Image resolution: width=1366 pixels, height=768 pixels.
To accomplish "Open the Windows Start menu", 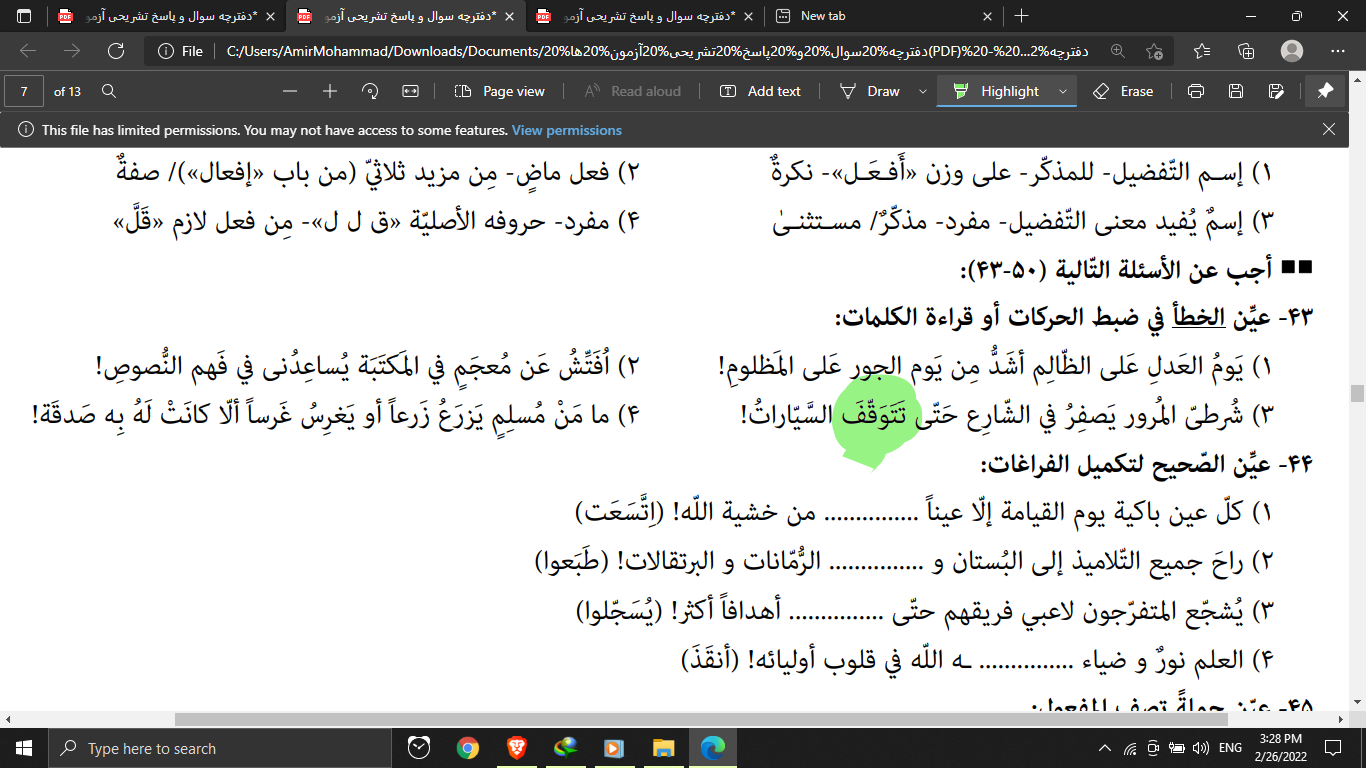I will (24, 748).
